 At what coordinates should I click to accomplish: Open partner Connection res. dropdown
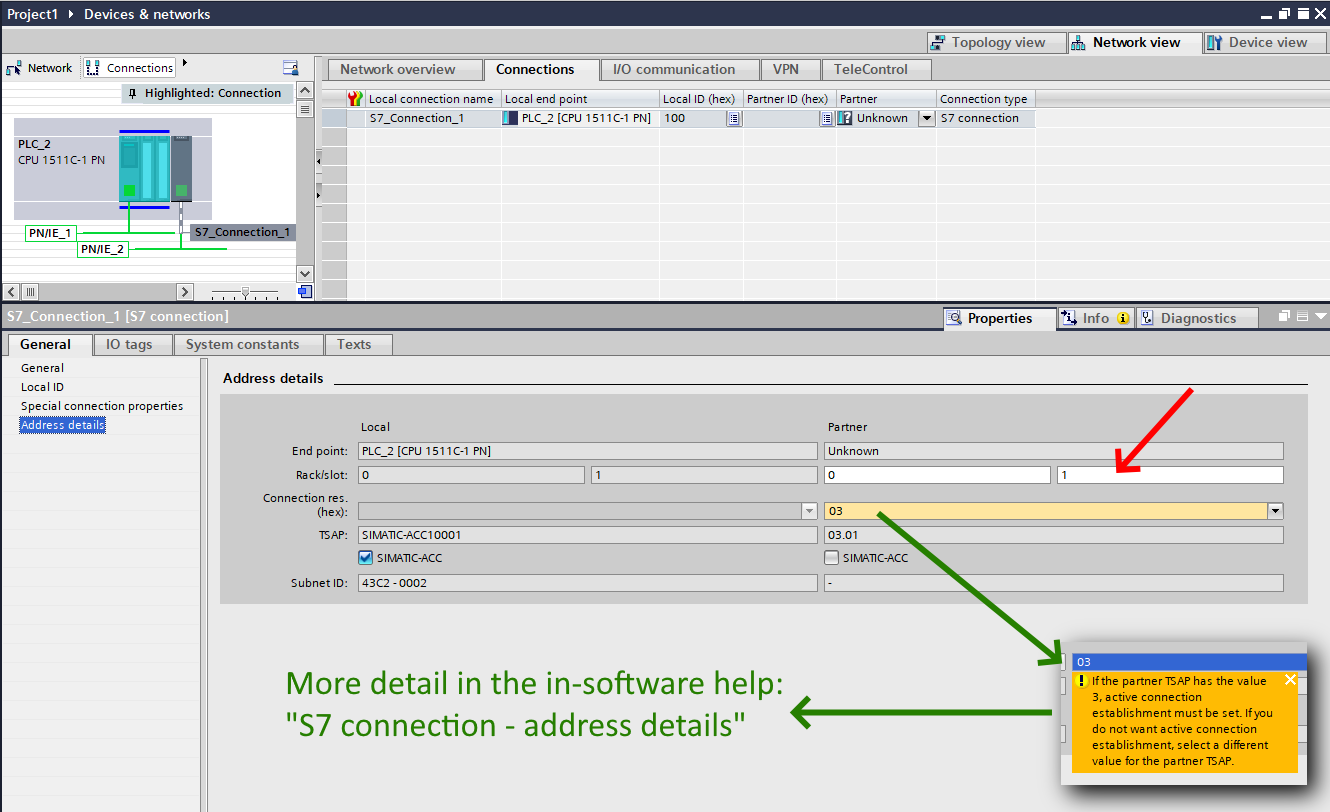coord(1275,511)
